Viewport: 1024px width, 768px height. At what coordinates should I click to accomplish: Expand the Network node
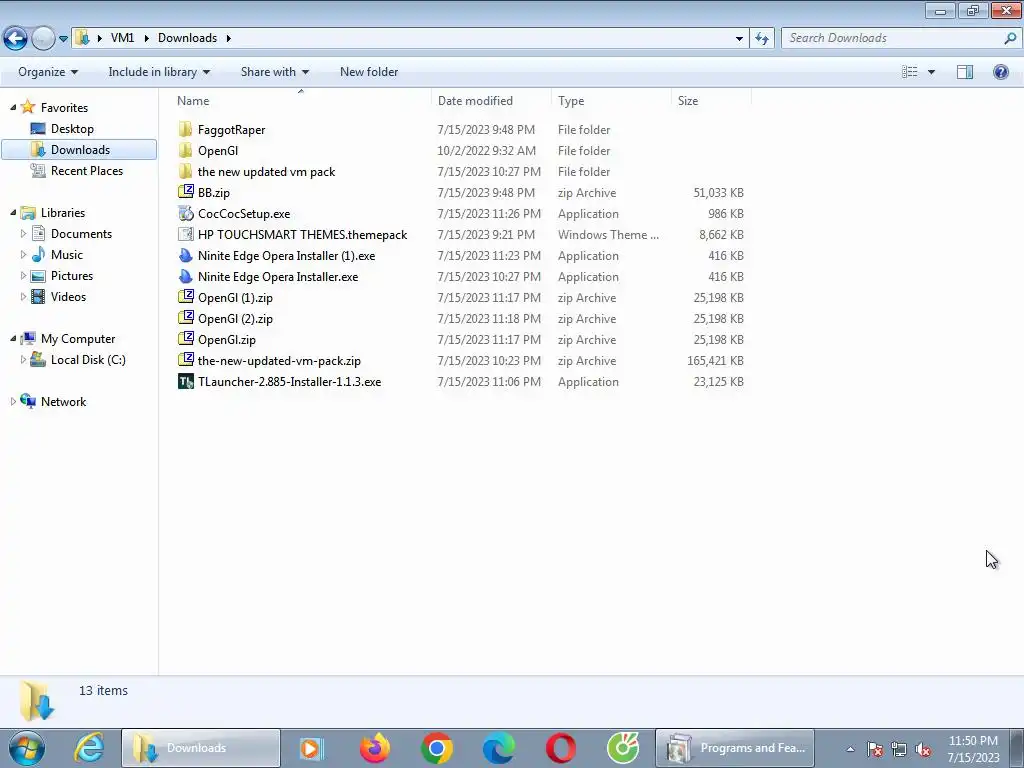[13, 402]
